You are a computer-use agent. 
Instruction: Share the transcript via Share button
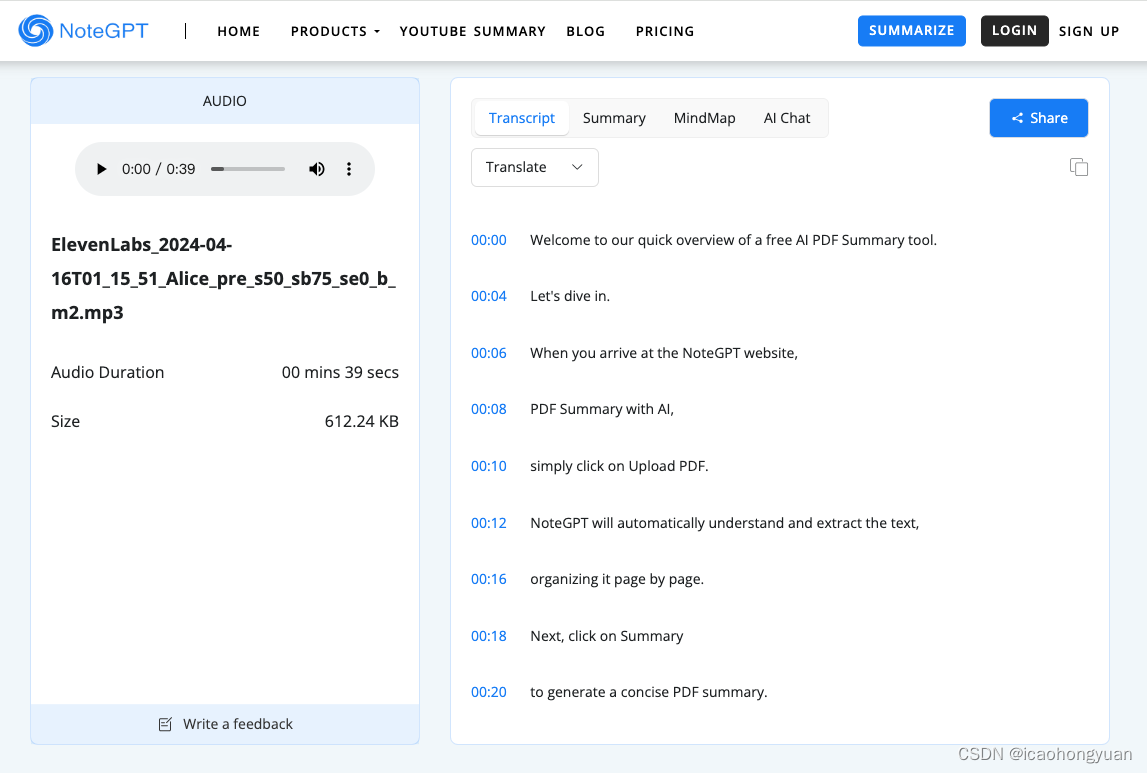coord(1039,118)
